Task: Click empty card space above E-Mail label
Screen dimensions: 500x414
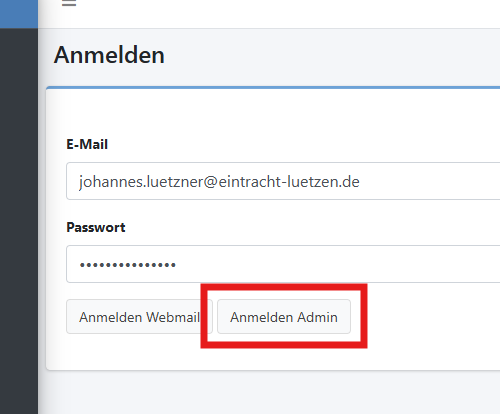Action: pyautogui.click(x=273, y=113)
